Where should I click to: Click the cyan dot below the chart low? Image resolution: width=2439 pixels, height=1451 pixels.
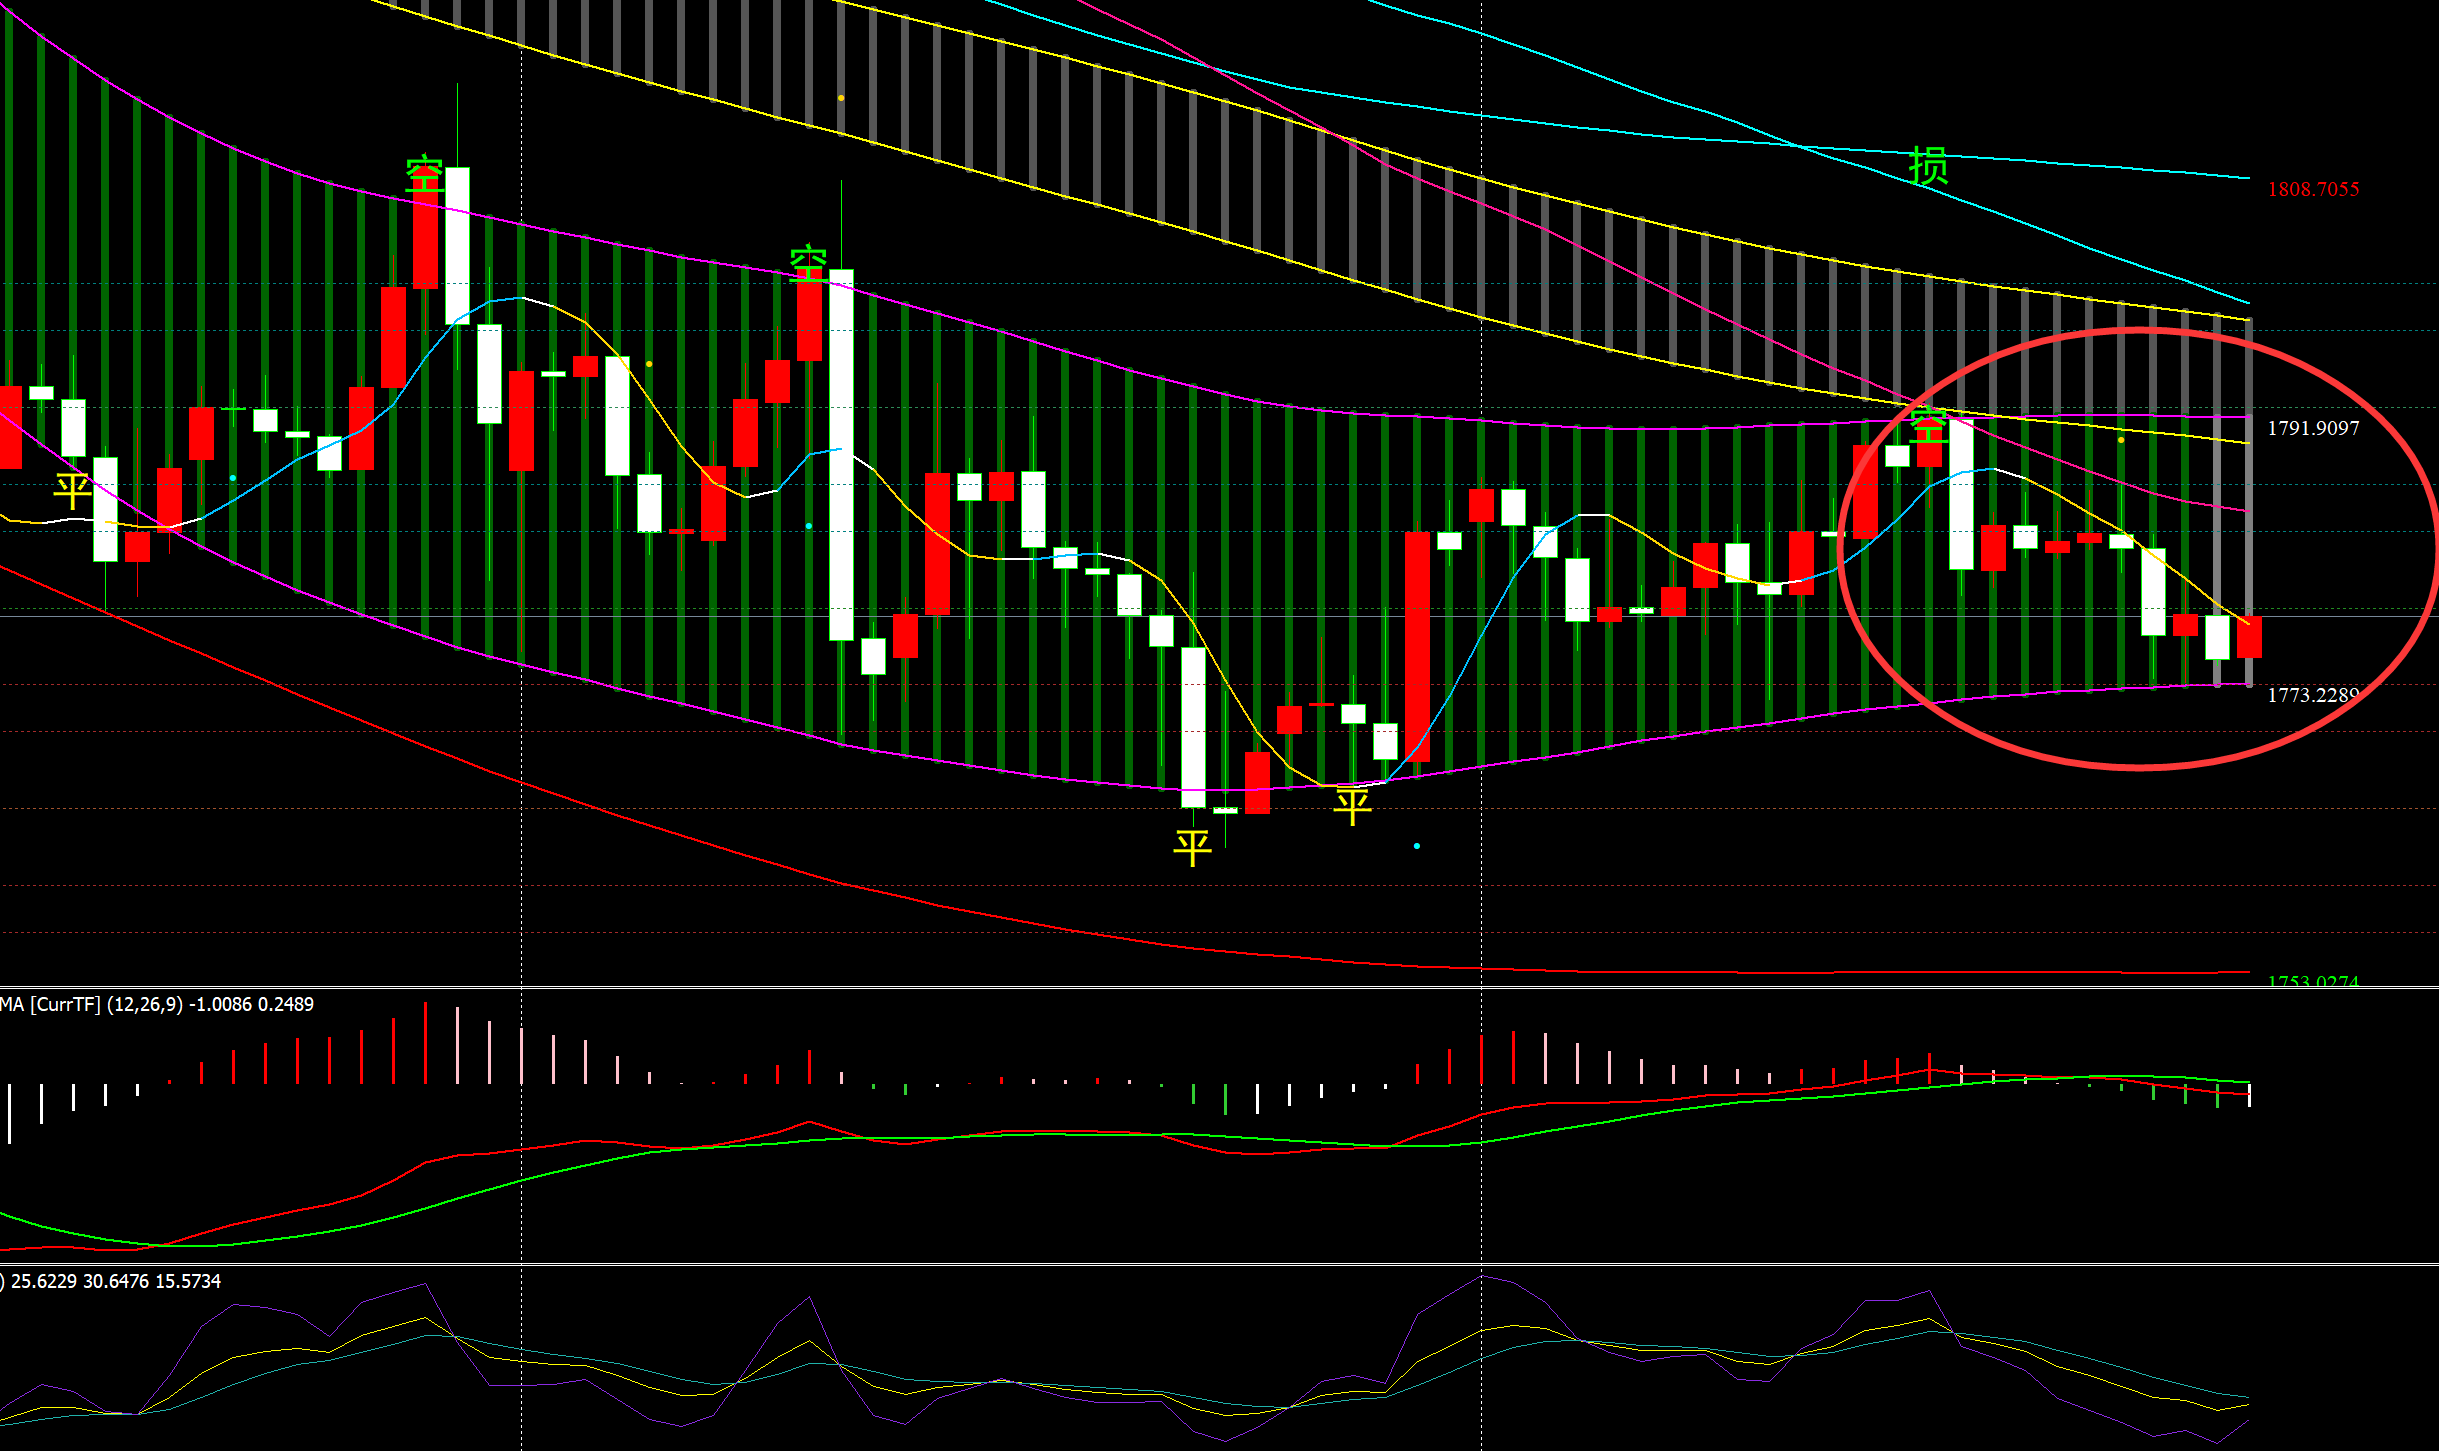[1416, 846]
